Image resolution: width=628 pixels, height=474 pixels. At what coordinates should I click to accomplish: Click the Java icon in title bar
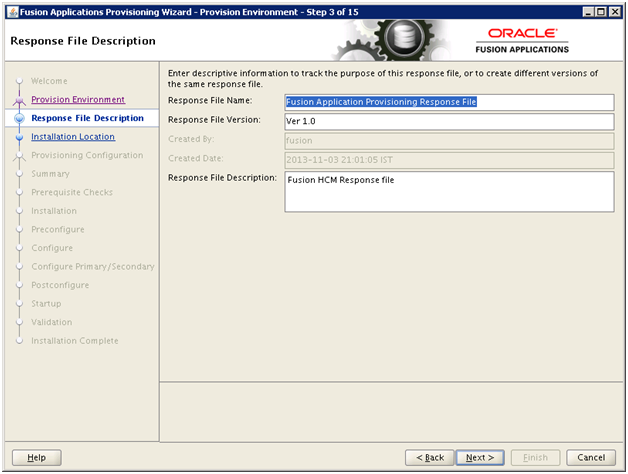point(13,12)
